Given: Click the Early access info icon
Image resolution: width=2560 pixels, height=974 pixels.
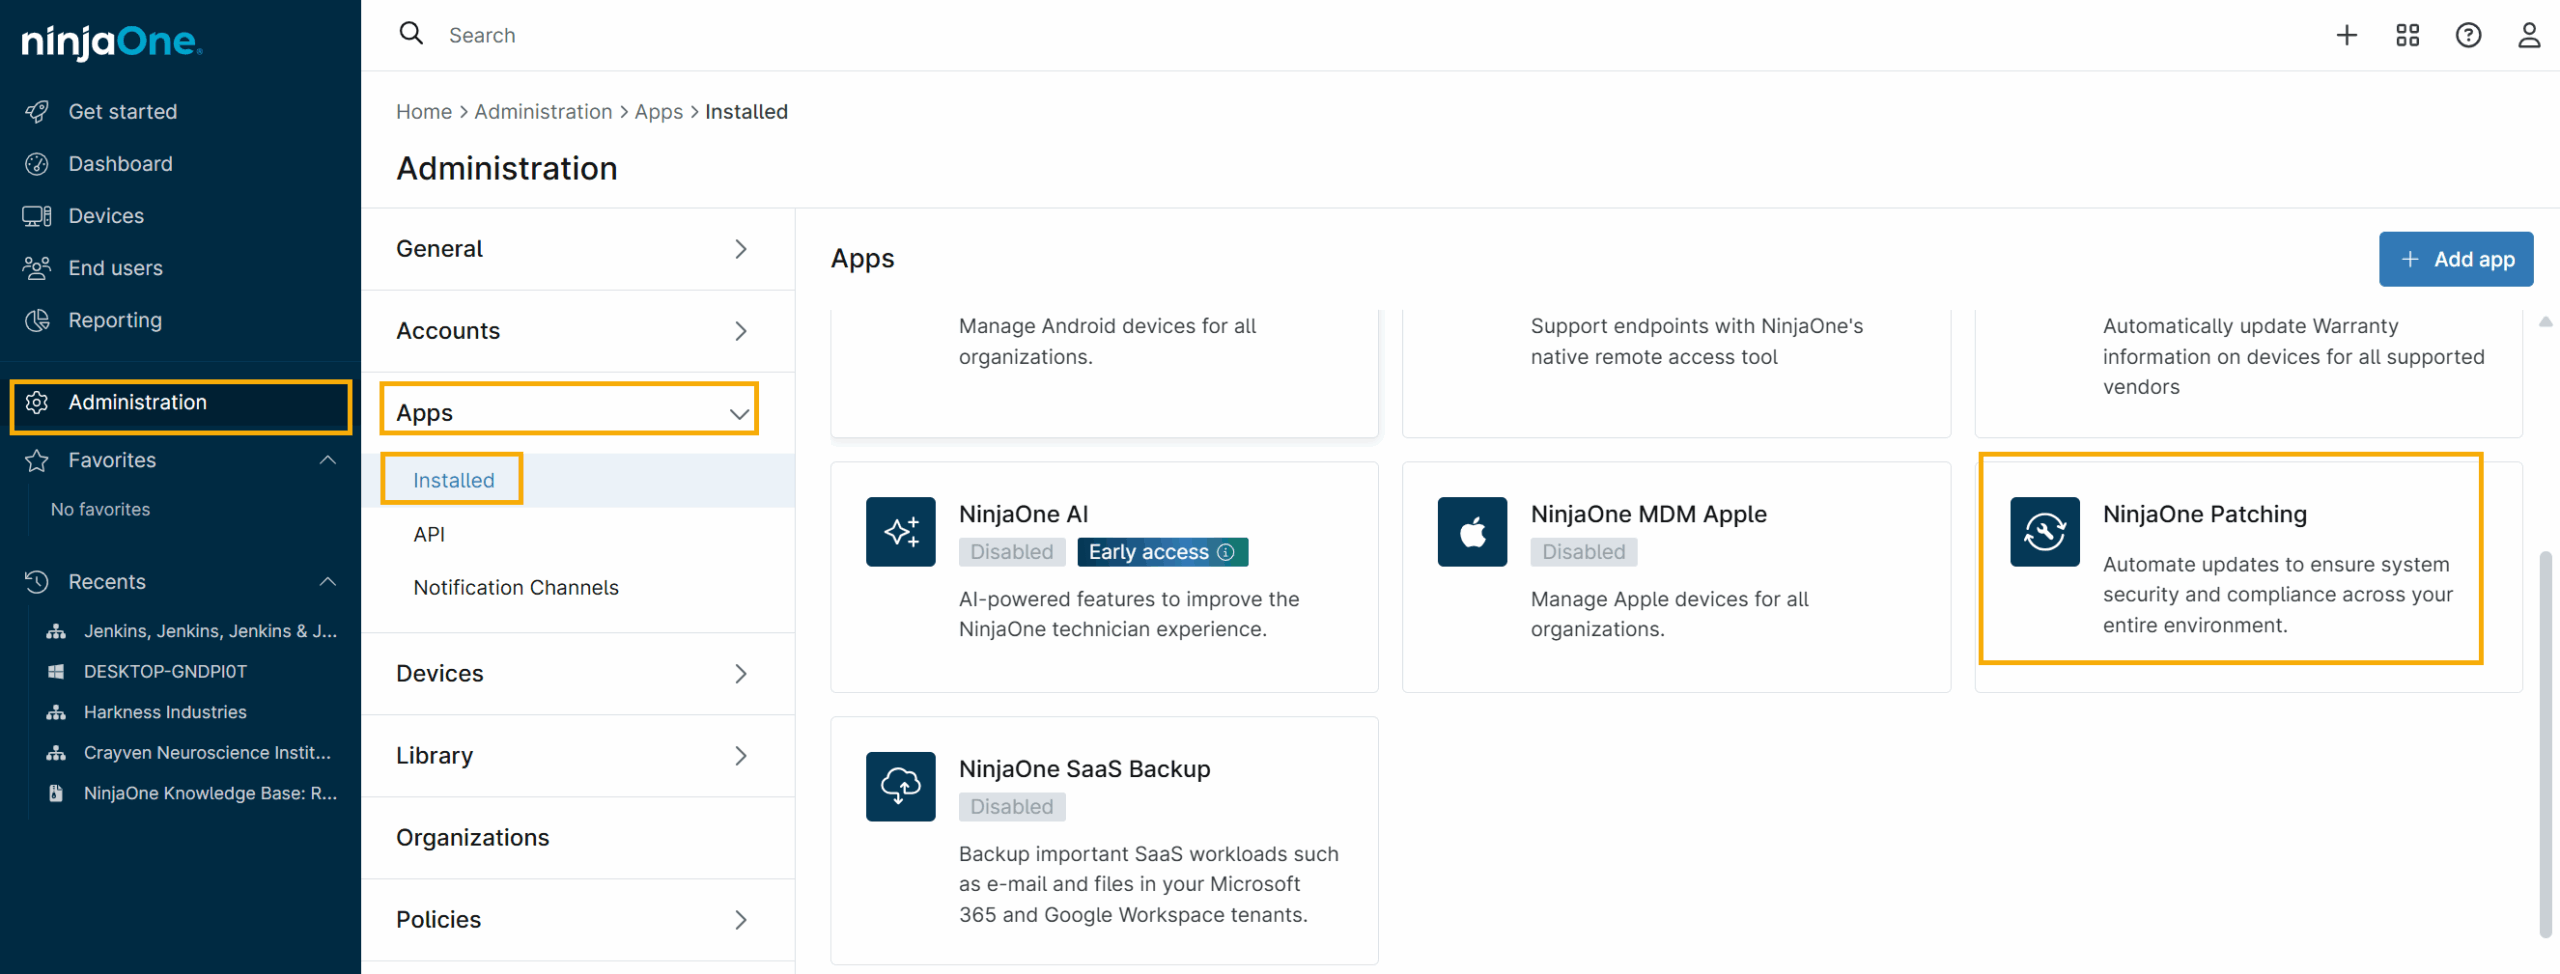Looking at the screenshot, I should (1226, 552).
